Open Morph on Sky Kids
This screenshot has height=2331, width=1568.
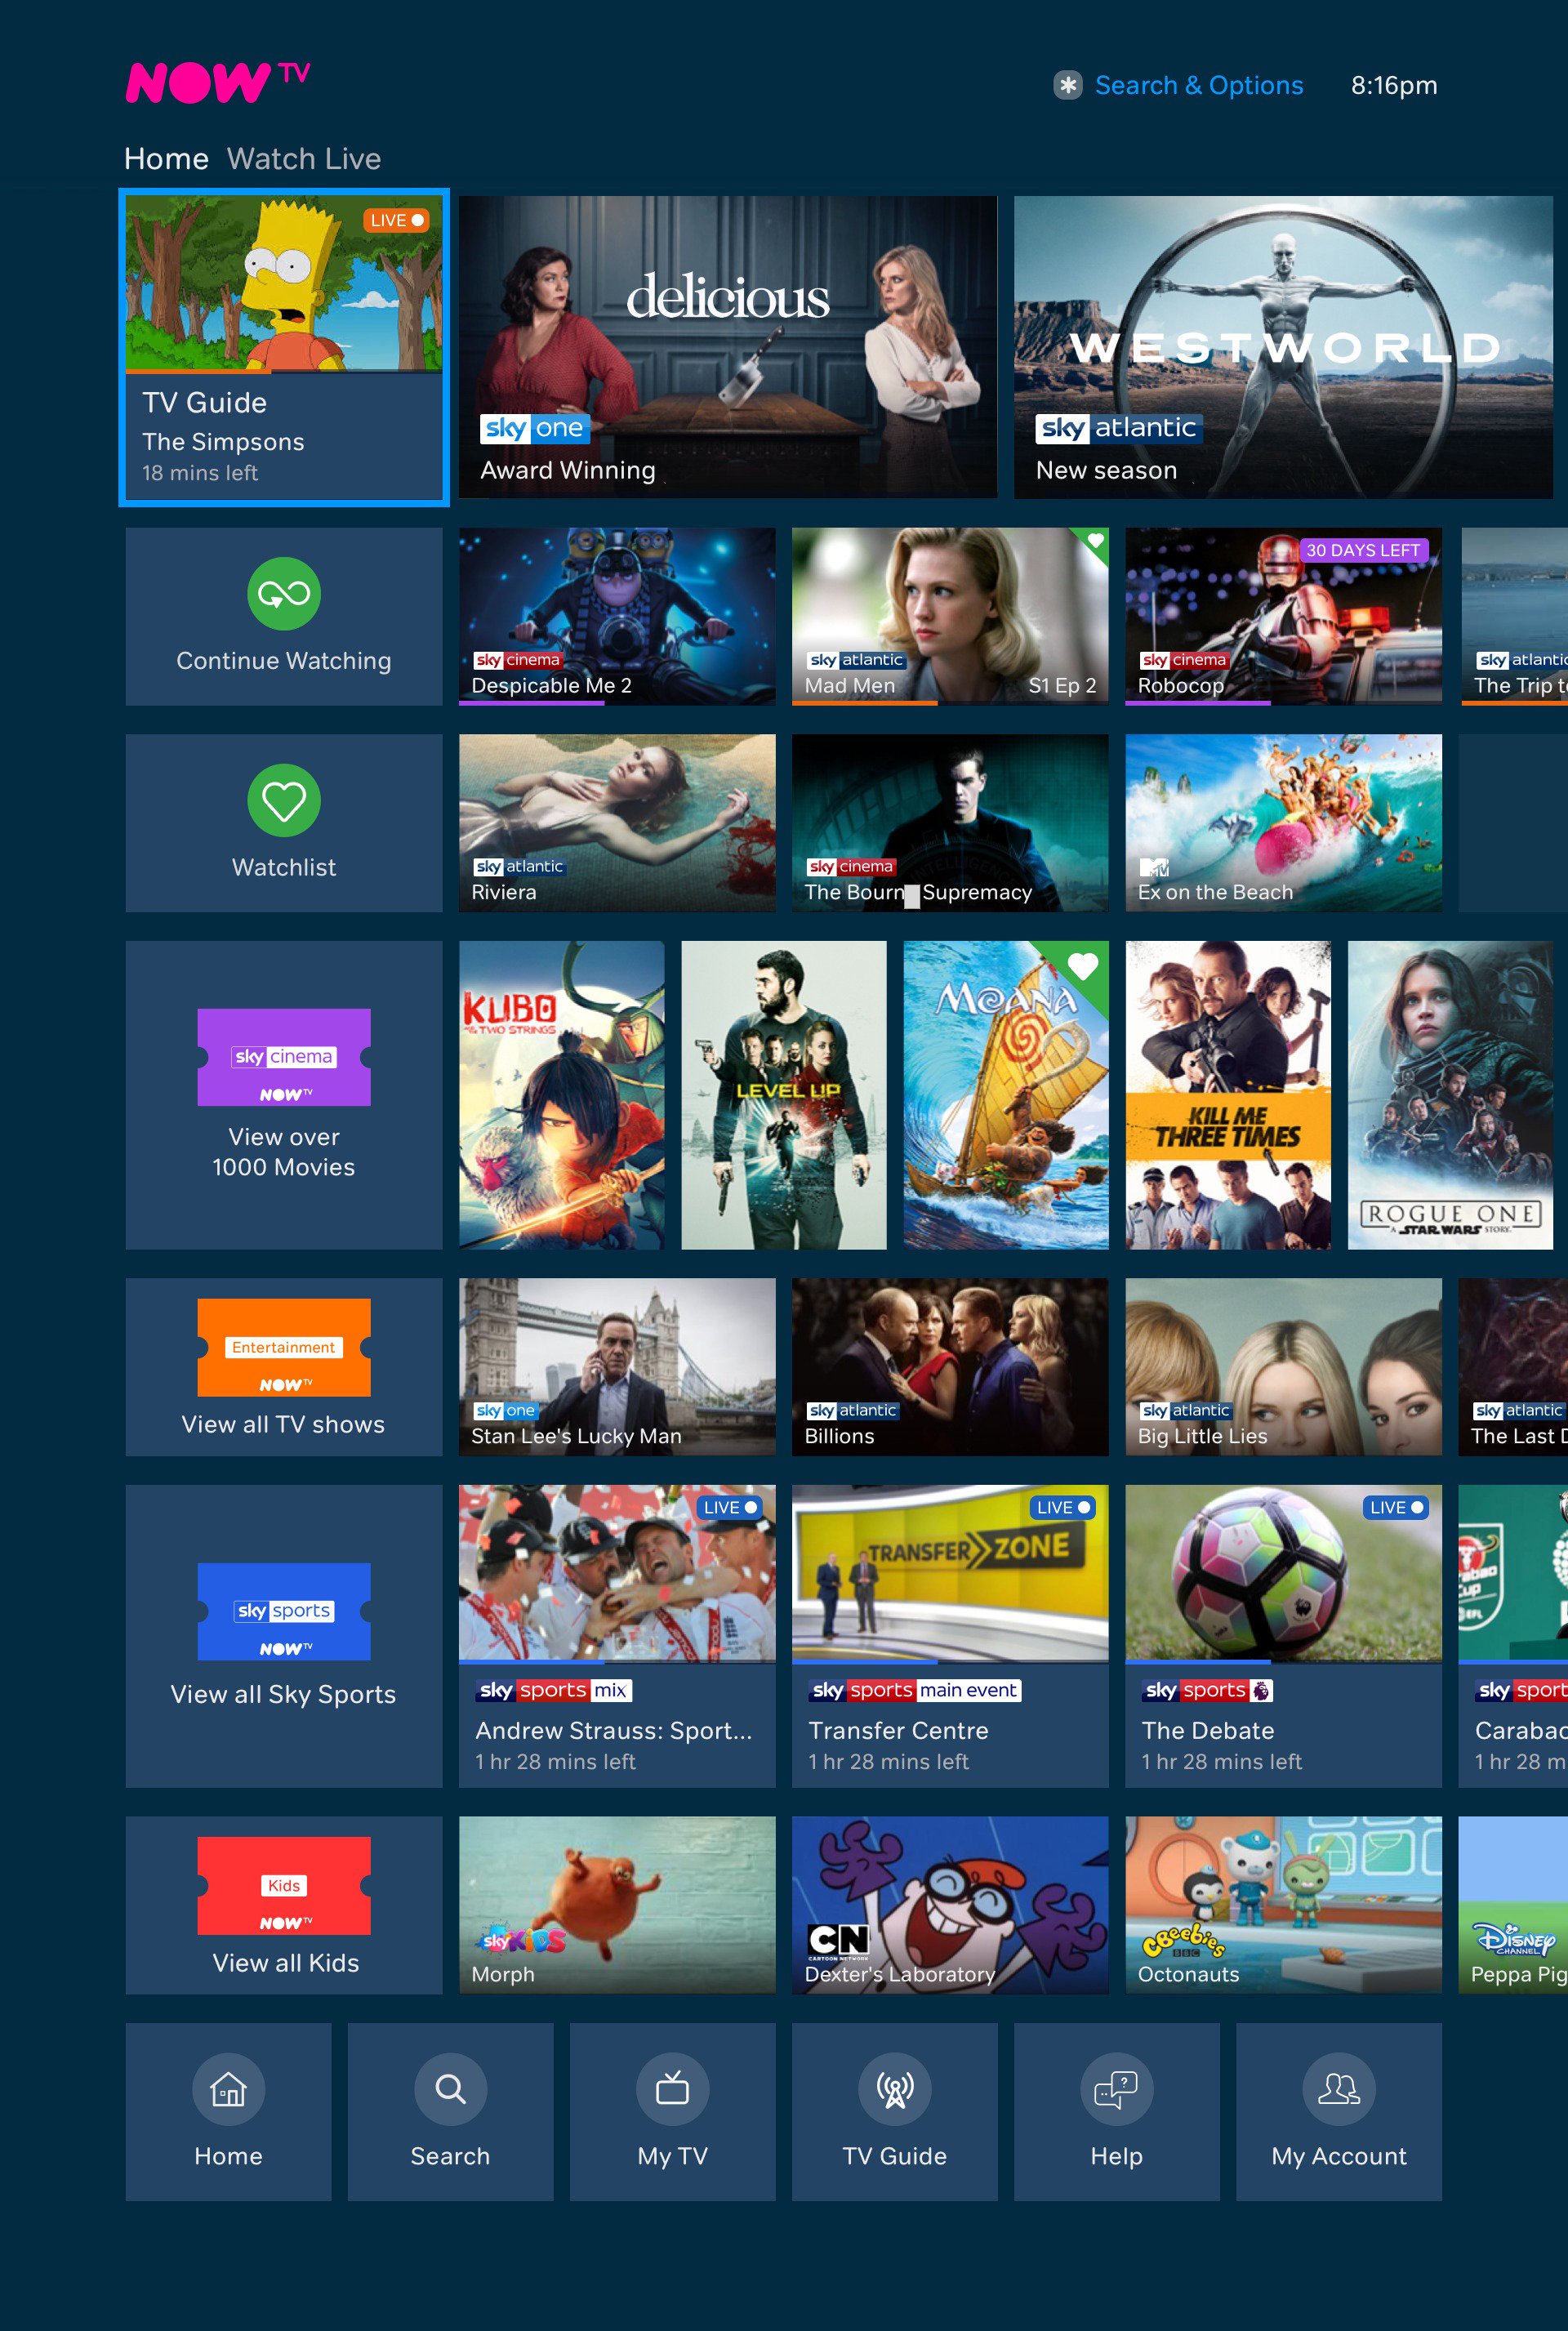(617, 1905)
